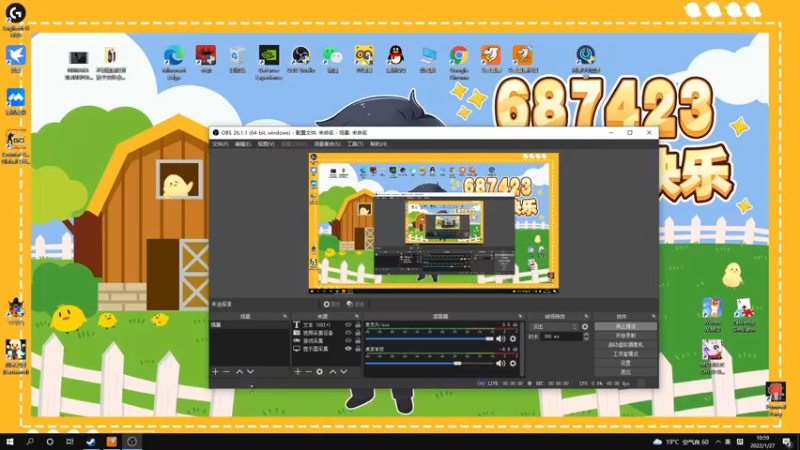Open Task View on the taskbar
The image size is (800, 450).
70,442
